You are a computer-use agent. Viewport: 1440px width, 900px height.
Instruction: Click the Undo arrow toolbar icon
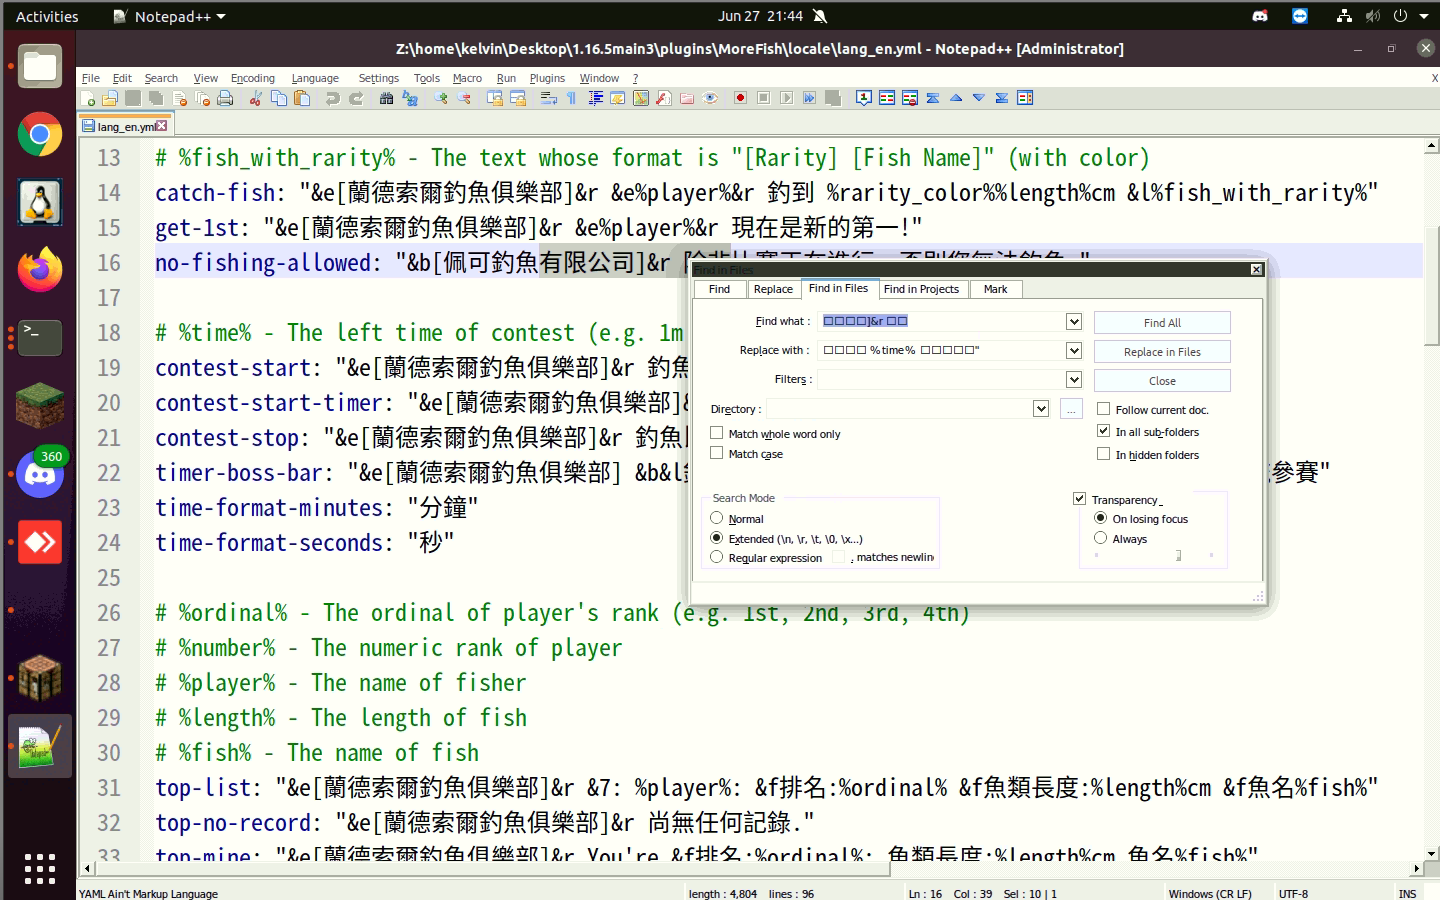pos(333,98)
